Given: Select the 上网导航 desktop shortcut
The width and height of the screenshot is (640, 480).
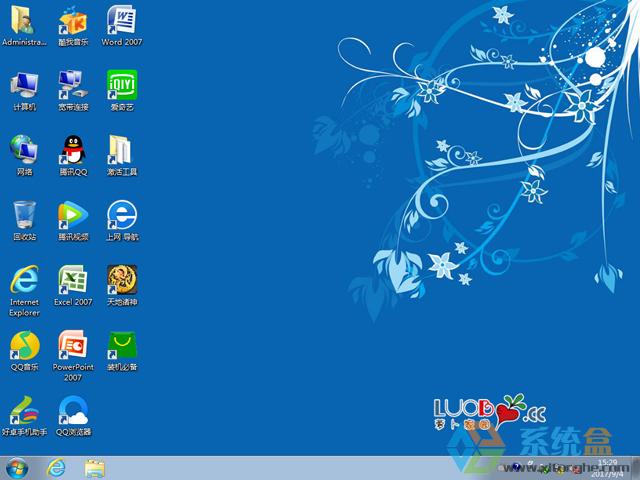Looking at the screenshot, I should coord(121,215).
